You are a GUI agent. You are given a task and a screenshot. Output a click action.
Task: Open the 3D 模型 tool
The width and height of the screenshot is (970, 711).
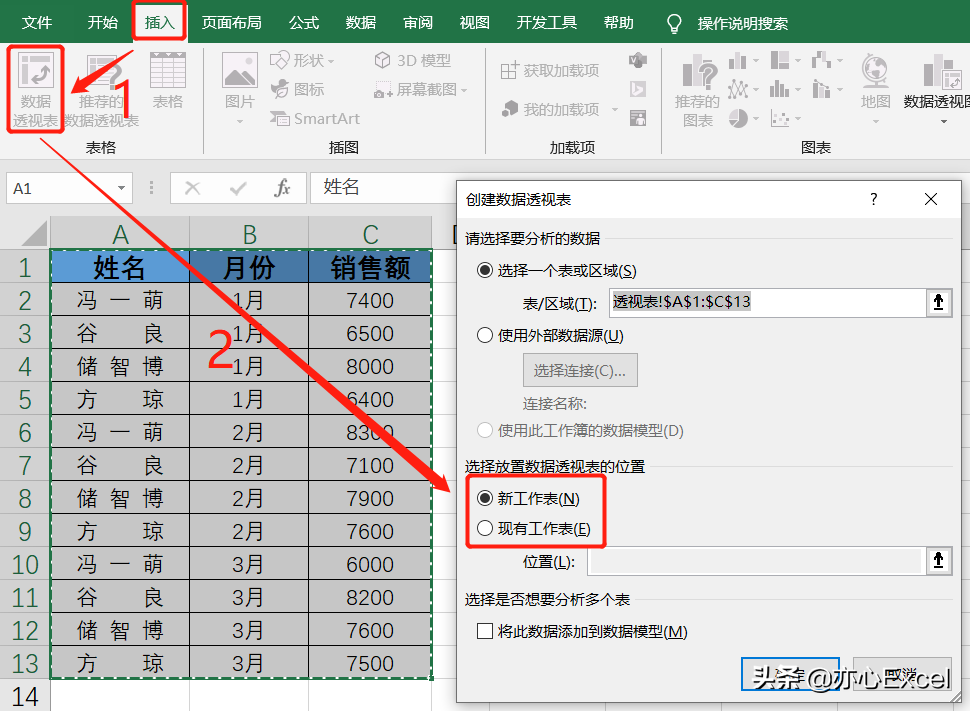tap(413, 60)
